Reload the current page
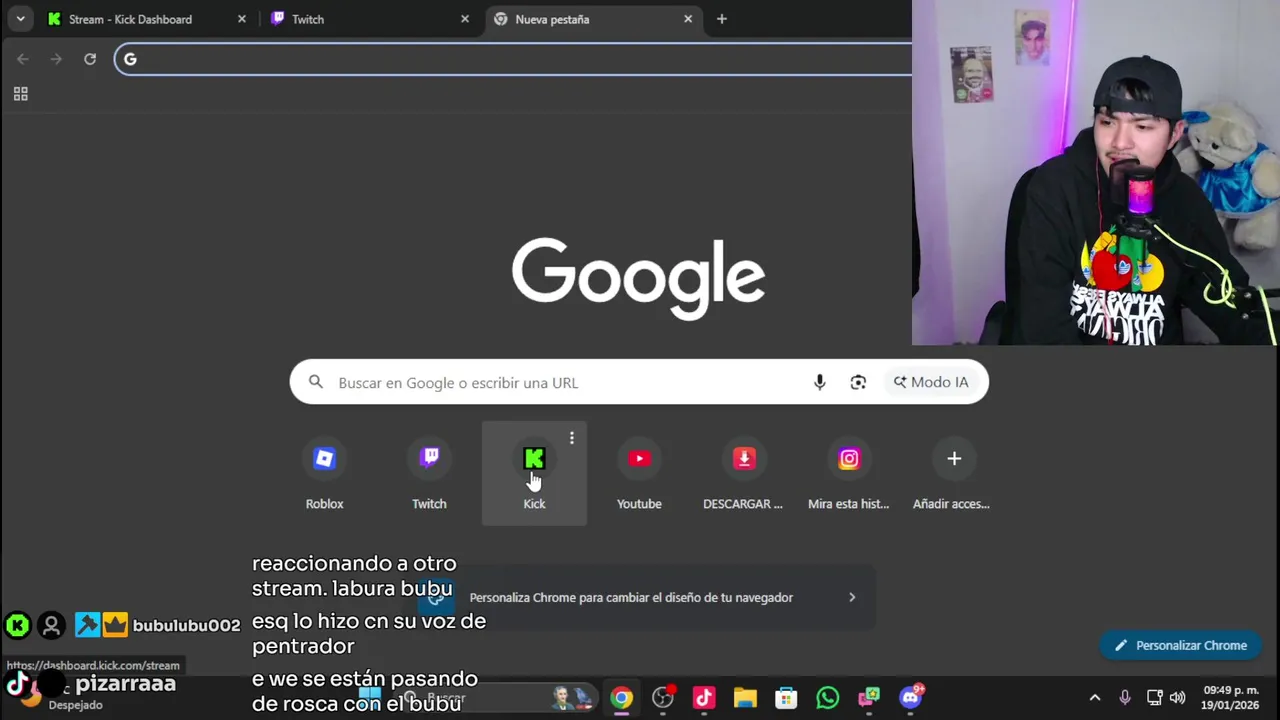This screenshot has width=1280, height=720. tap(90, 59)
